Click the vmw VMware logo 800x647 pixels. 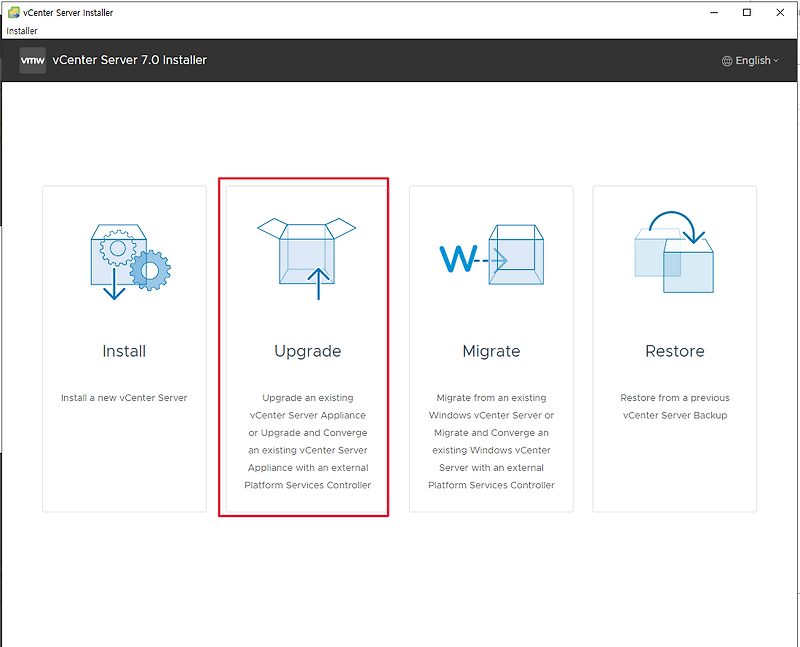tap(32, 60)
